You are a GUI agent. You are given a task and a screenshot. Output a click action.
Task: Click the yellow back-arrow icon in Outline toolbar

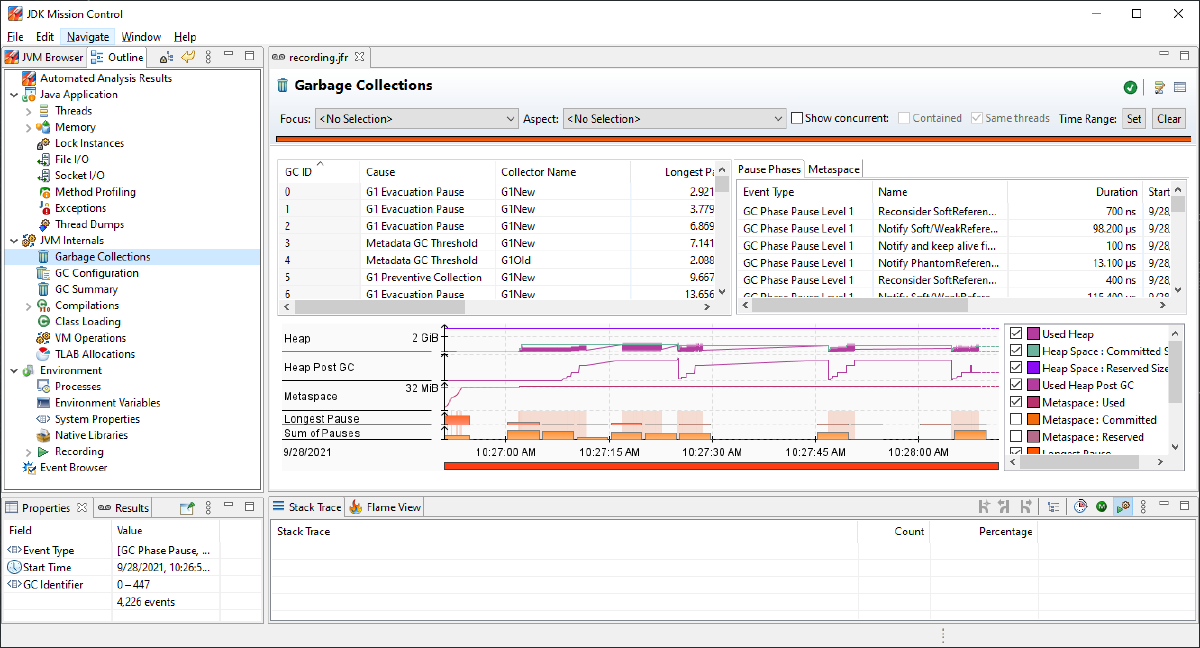pyautogui.click(x=188, y=57)
